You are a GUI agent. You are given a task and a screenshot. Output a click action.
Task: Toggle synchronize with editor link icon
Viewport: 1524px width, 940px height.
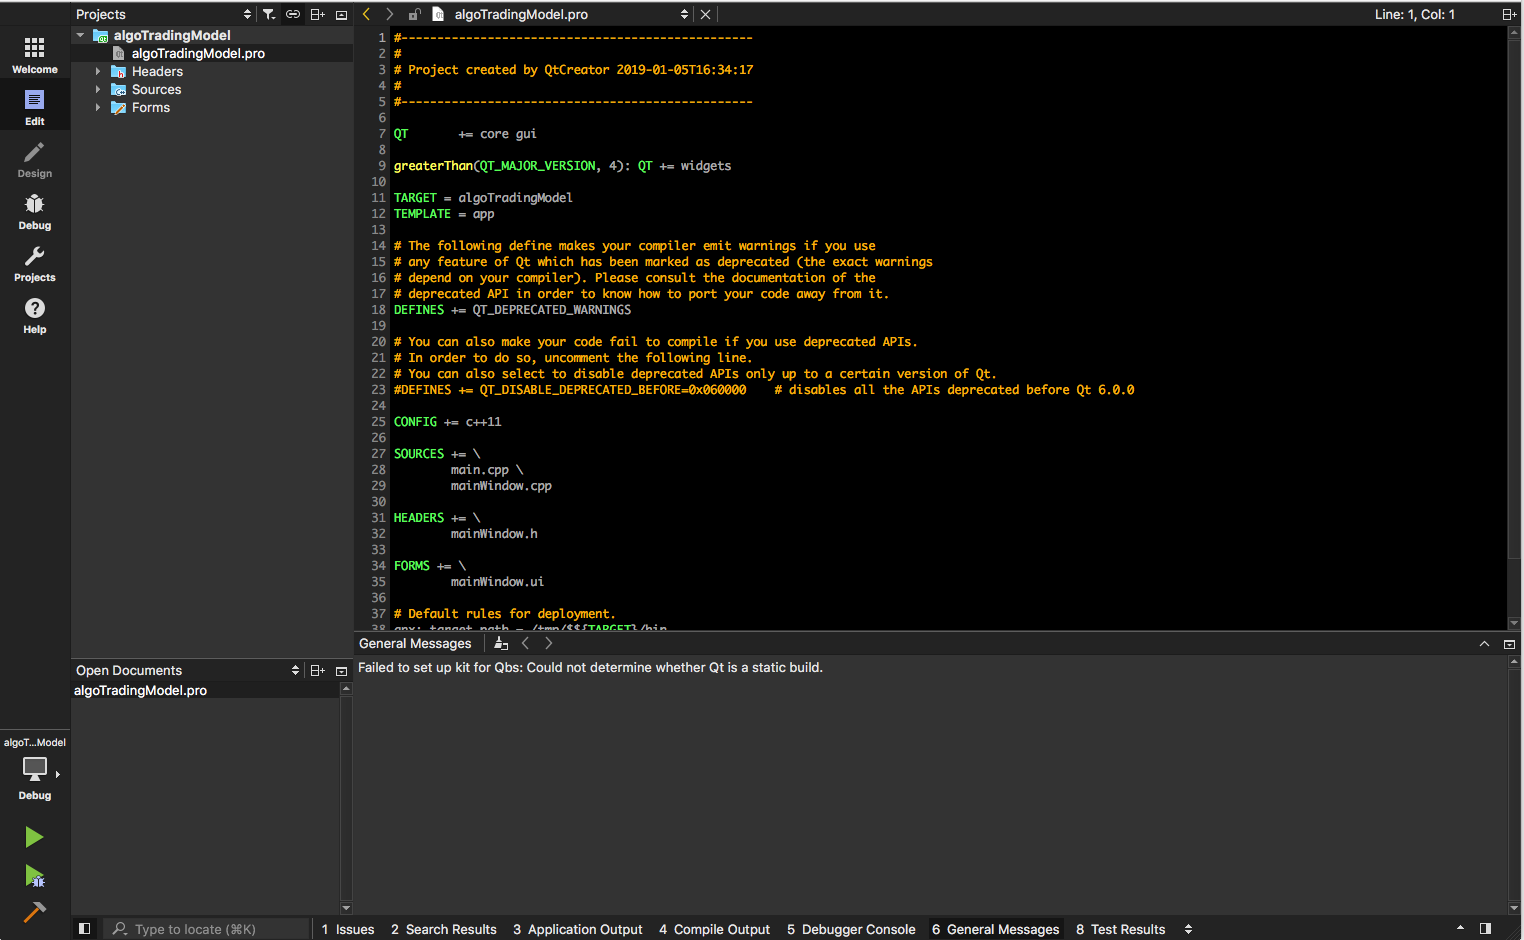tap(293, 14)
